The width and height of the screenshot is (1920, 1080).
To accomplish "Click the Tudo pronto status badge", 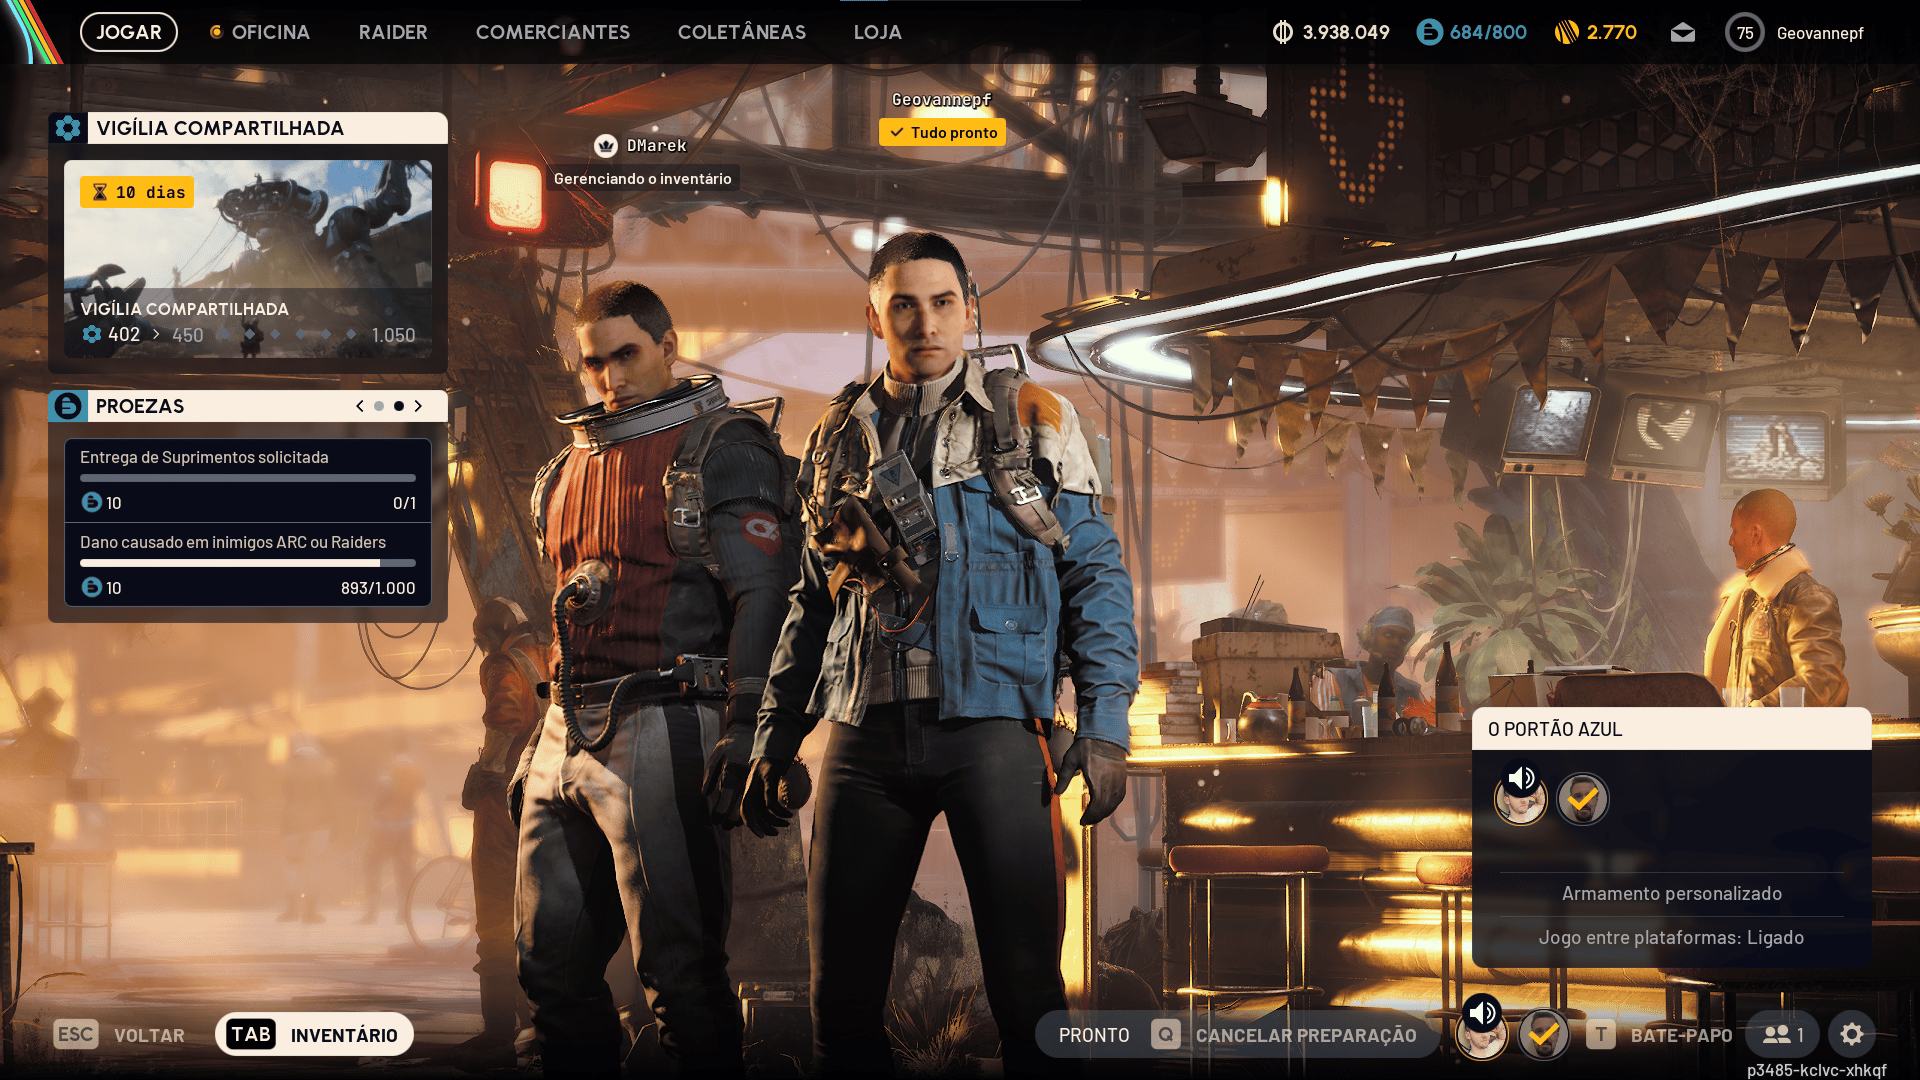I will 942,132.
